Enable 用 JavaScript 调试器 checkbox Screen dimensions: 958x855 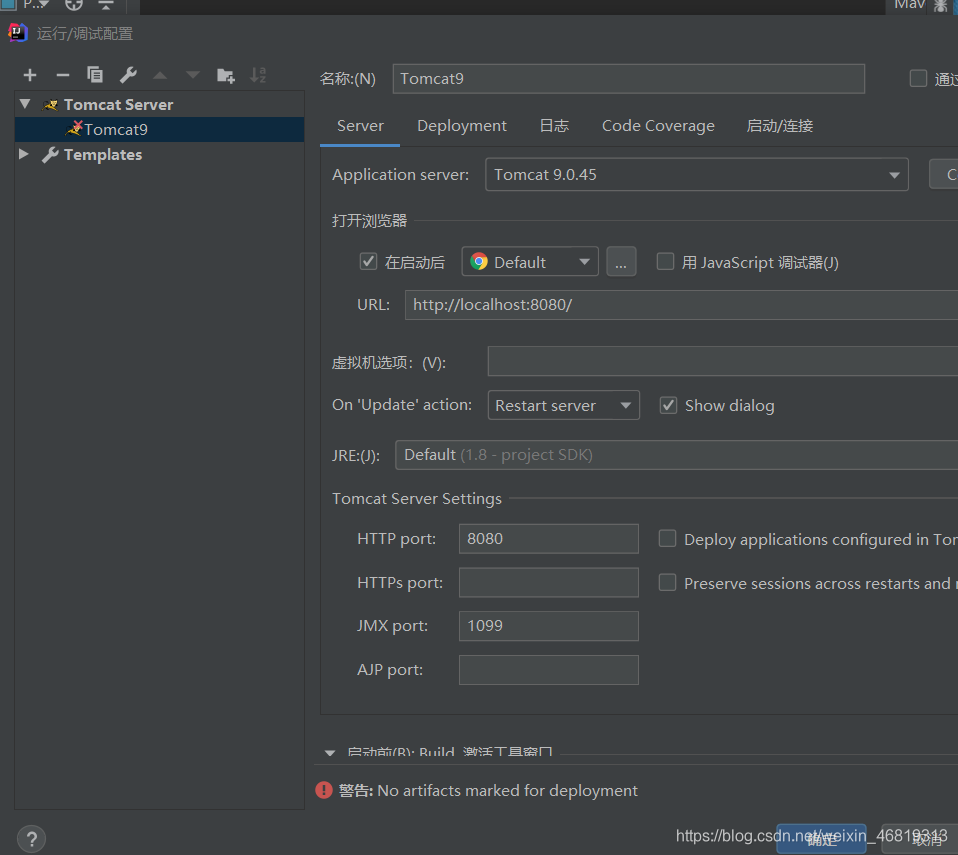[x=665, y=262]
